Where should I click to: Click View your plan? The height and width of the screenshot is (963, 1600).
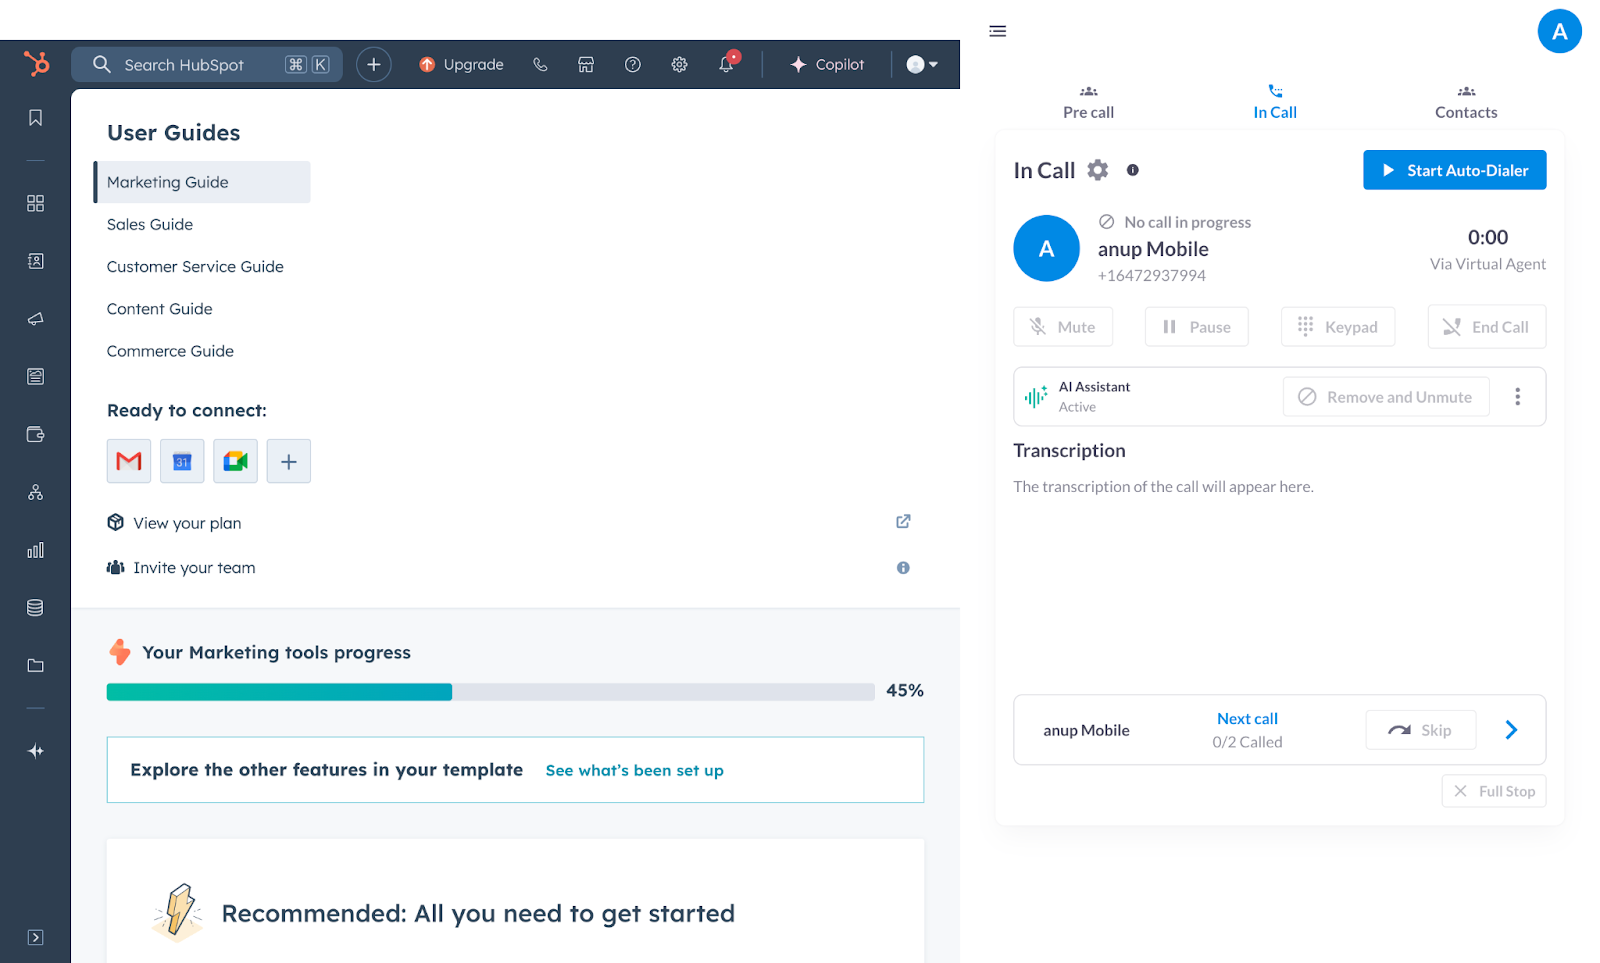coord(187,523)
